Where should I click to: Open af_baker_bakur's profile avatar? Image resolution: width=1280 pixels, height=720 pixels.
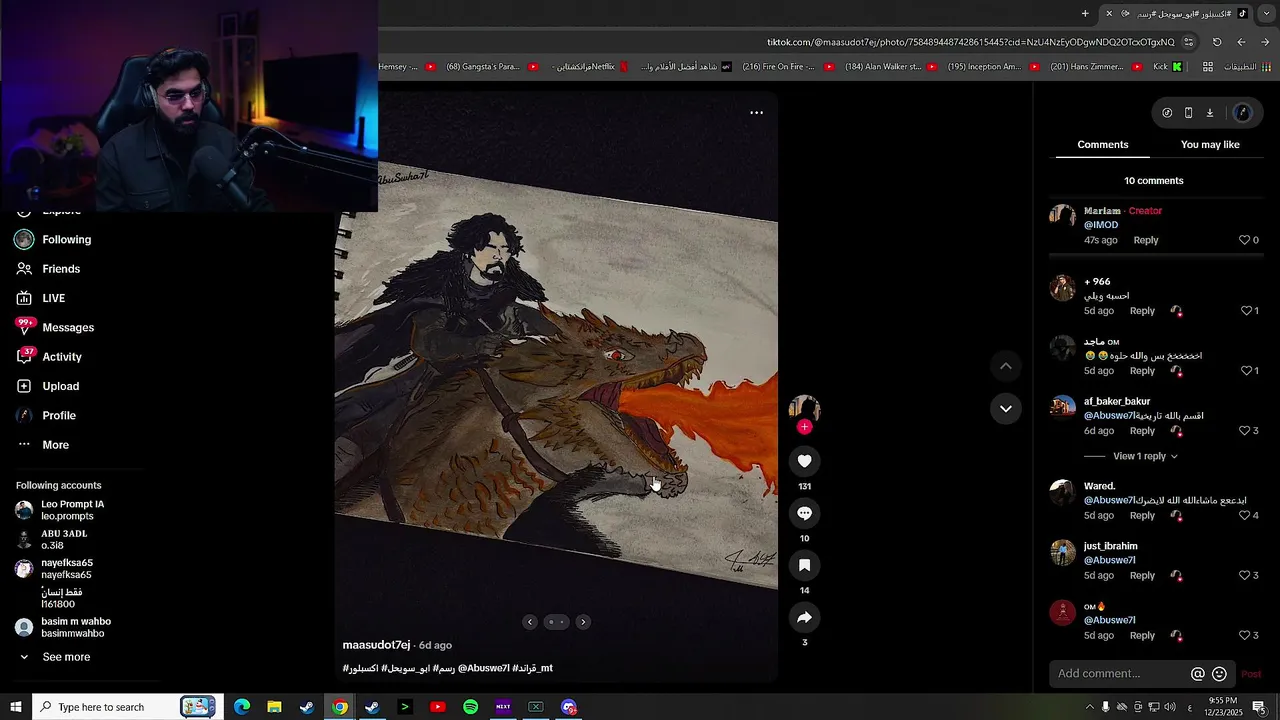point(1062,407)
